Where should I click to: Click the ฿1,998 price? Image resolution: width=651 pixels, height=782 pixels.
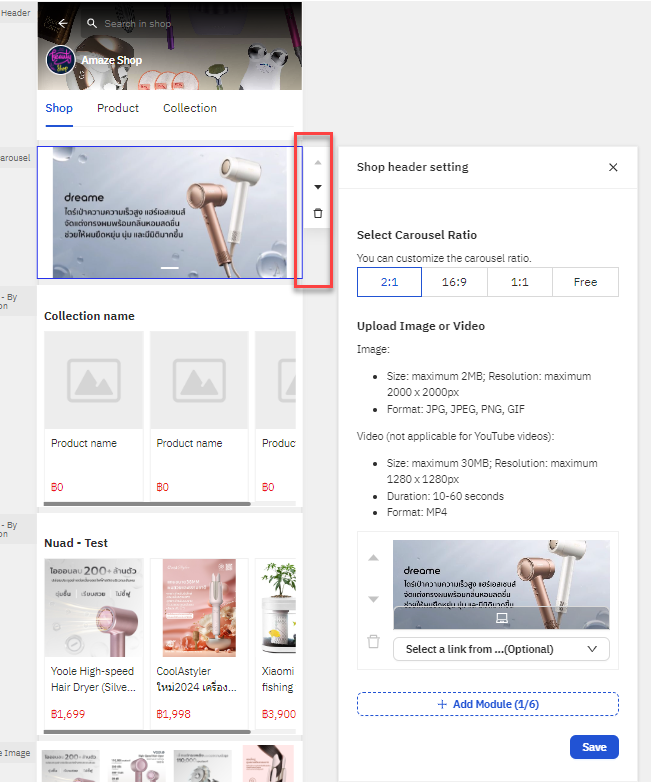click(x=173, y=714)
